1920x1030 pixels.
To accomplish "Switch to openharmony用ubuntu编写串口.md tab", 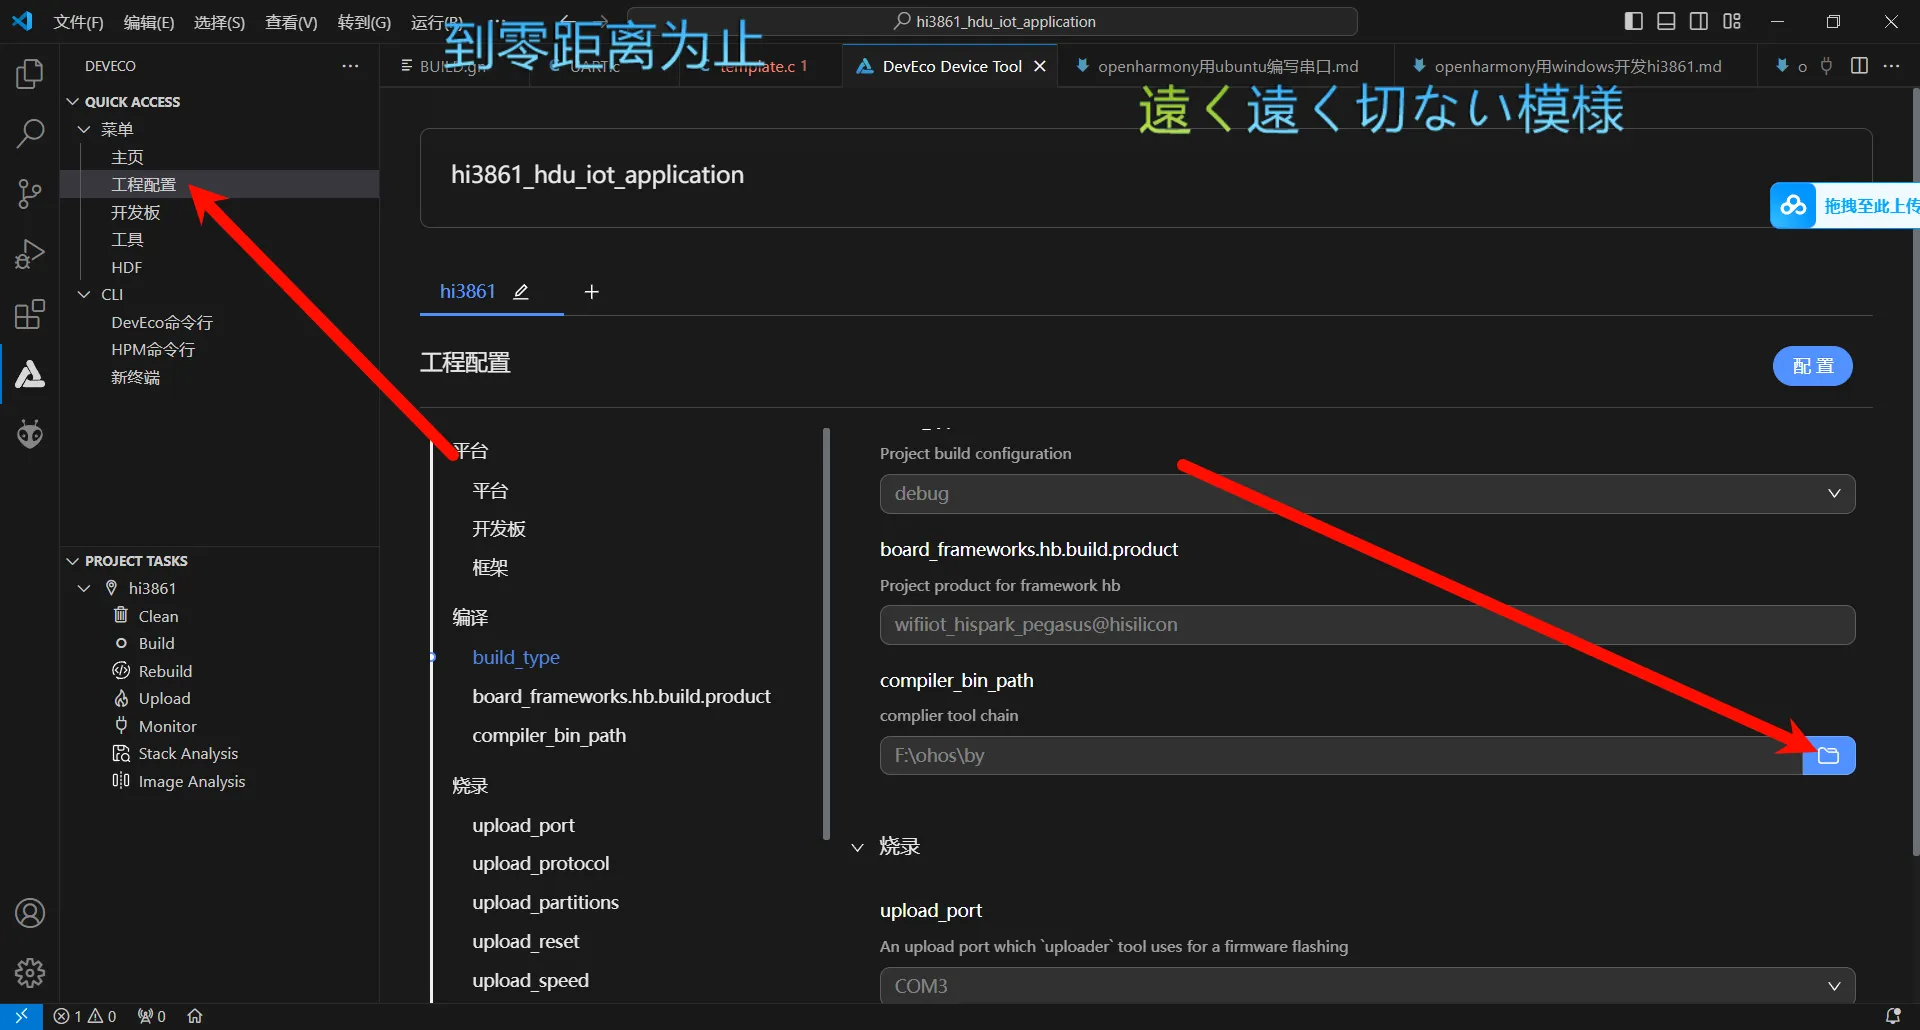I will coord(1227,66).
